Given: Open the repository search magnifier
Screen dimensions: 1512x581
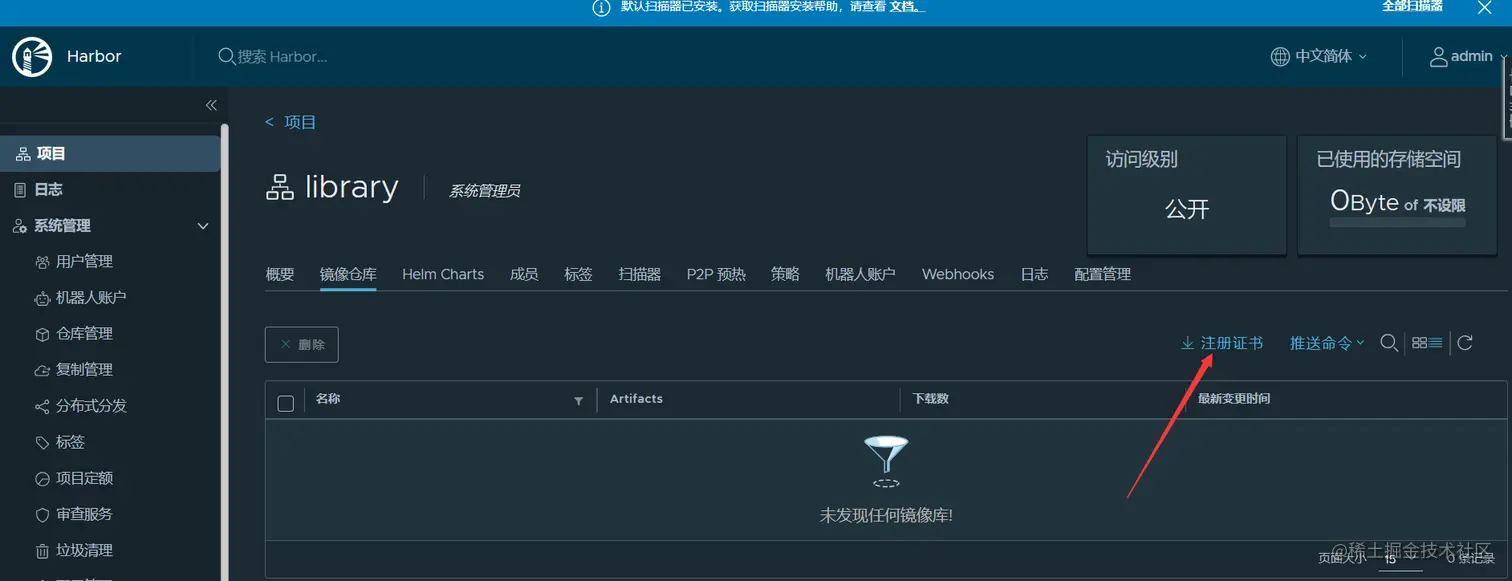Looking at the screenshot, I should tap(1389, 342).
